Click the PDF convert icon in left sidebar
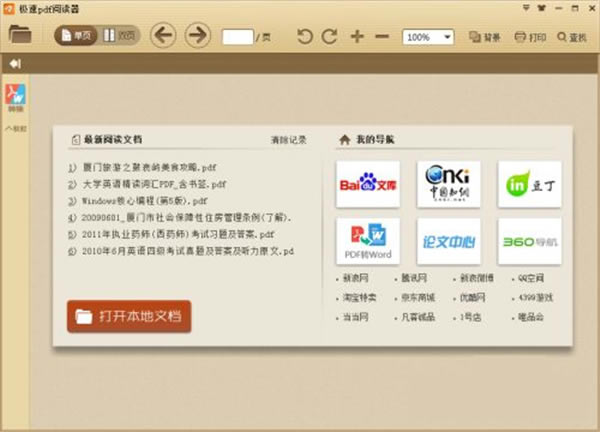Viewport: 600px width, 432px height. pyautogui.click(x=16, y=96)
